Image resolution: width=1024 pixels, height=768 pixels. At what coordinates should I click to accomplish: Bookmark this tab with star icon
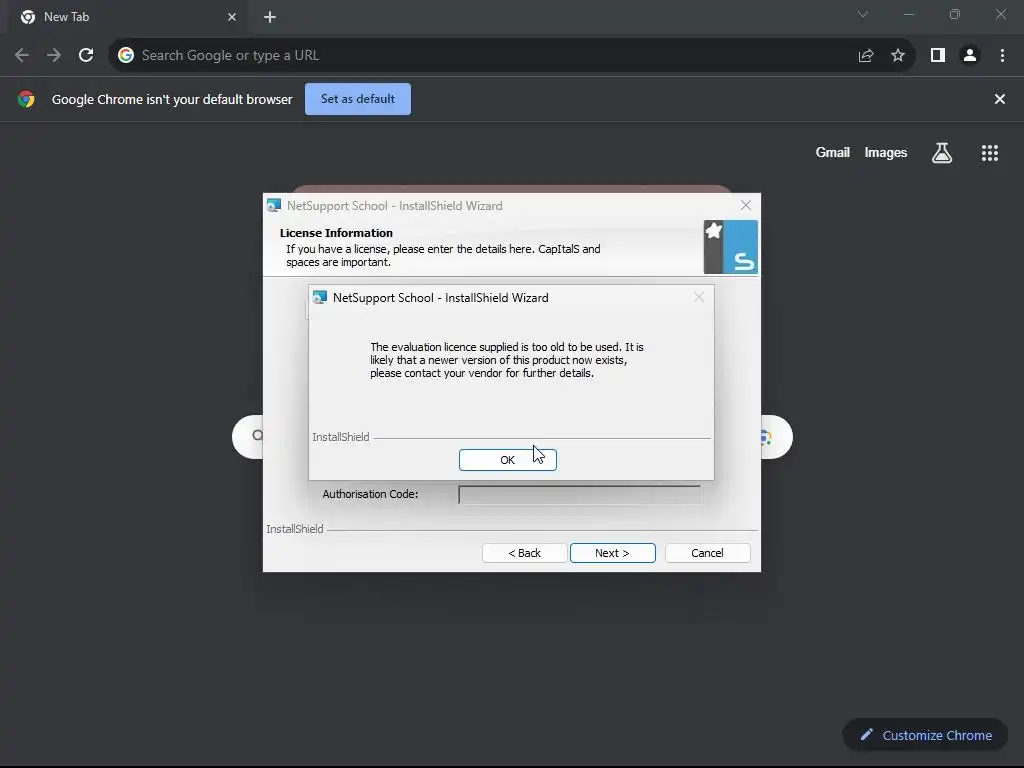[898, 56]
